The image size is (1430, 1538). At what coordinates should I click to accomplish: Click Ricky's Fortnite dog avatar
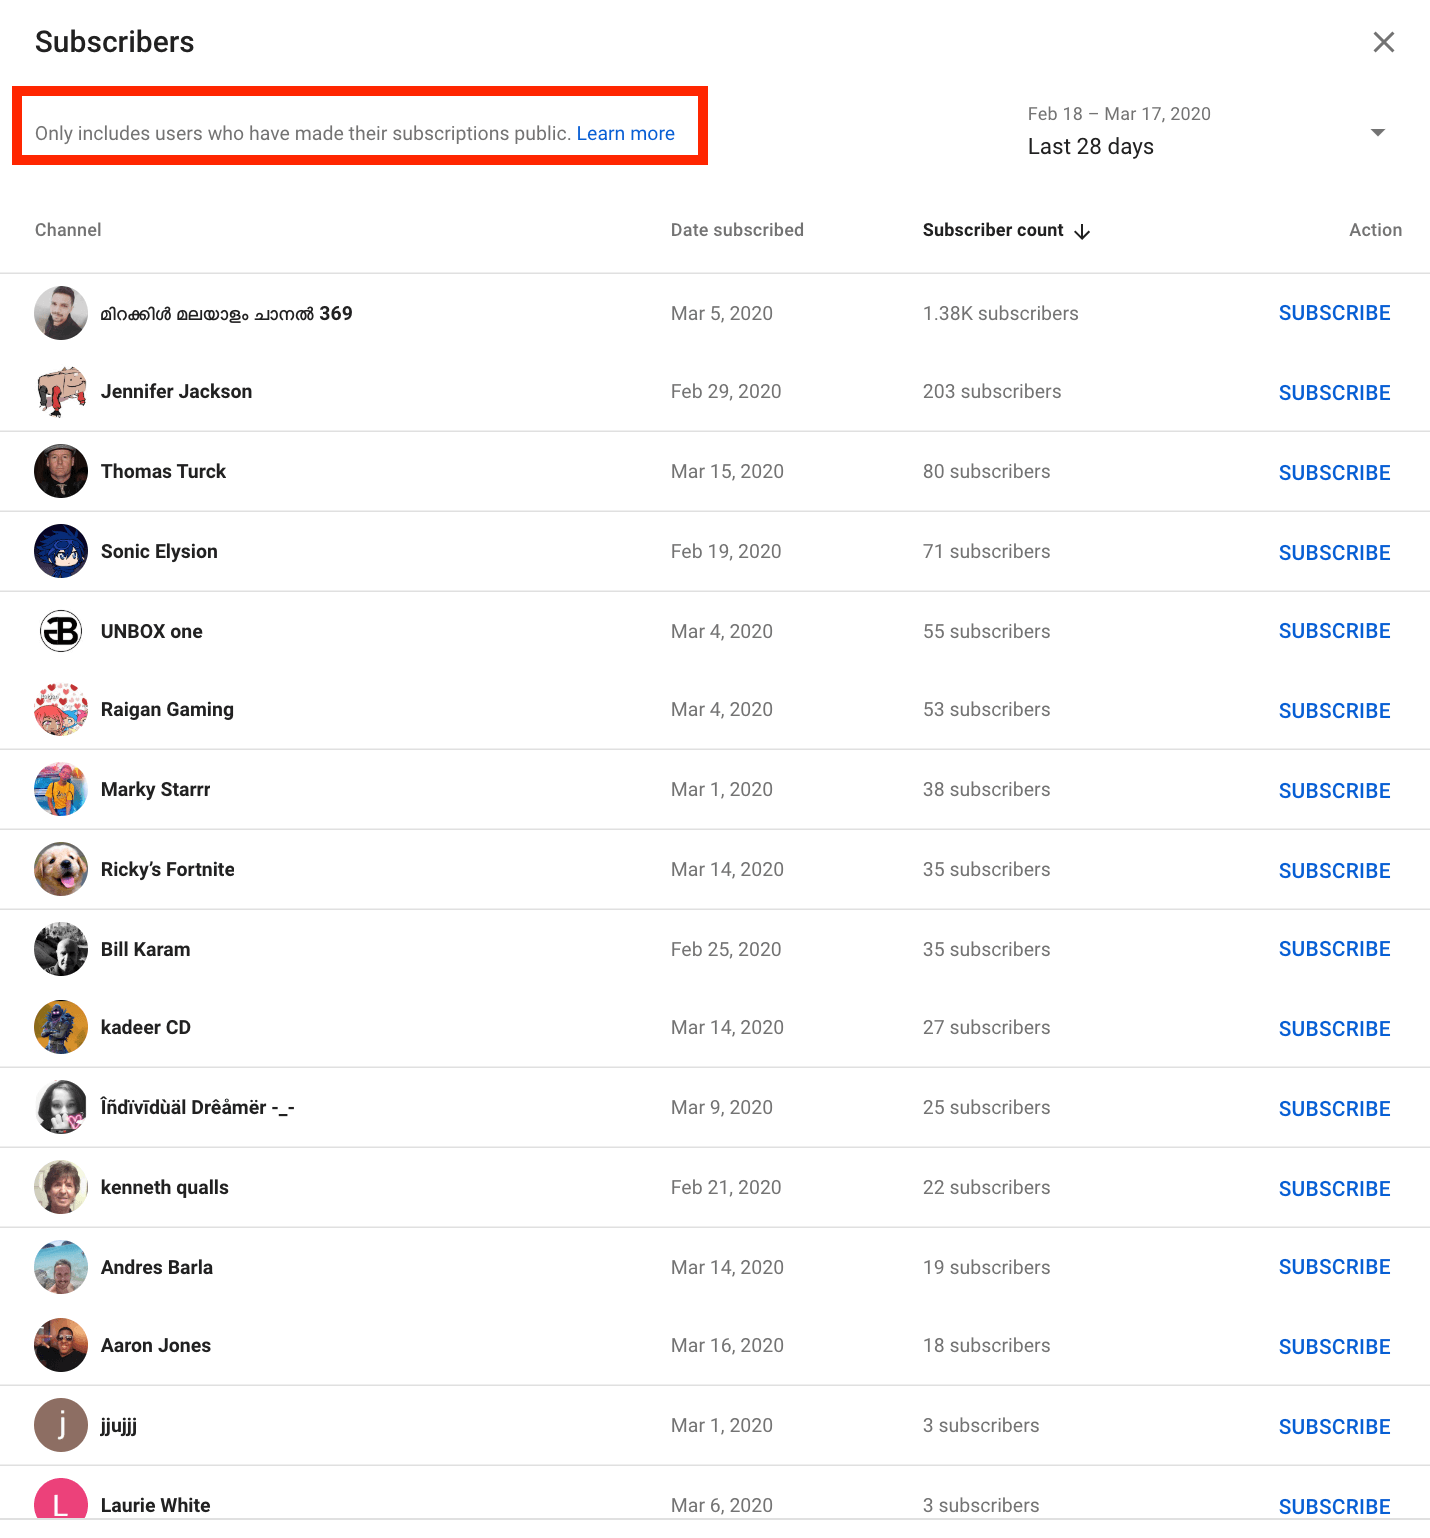(x=61, y=870)
